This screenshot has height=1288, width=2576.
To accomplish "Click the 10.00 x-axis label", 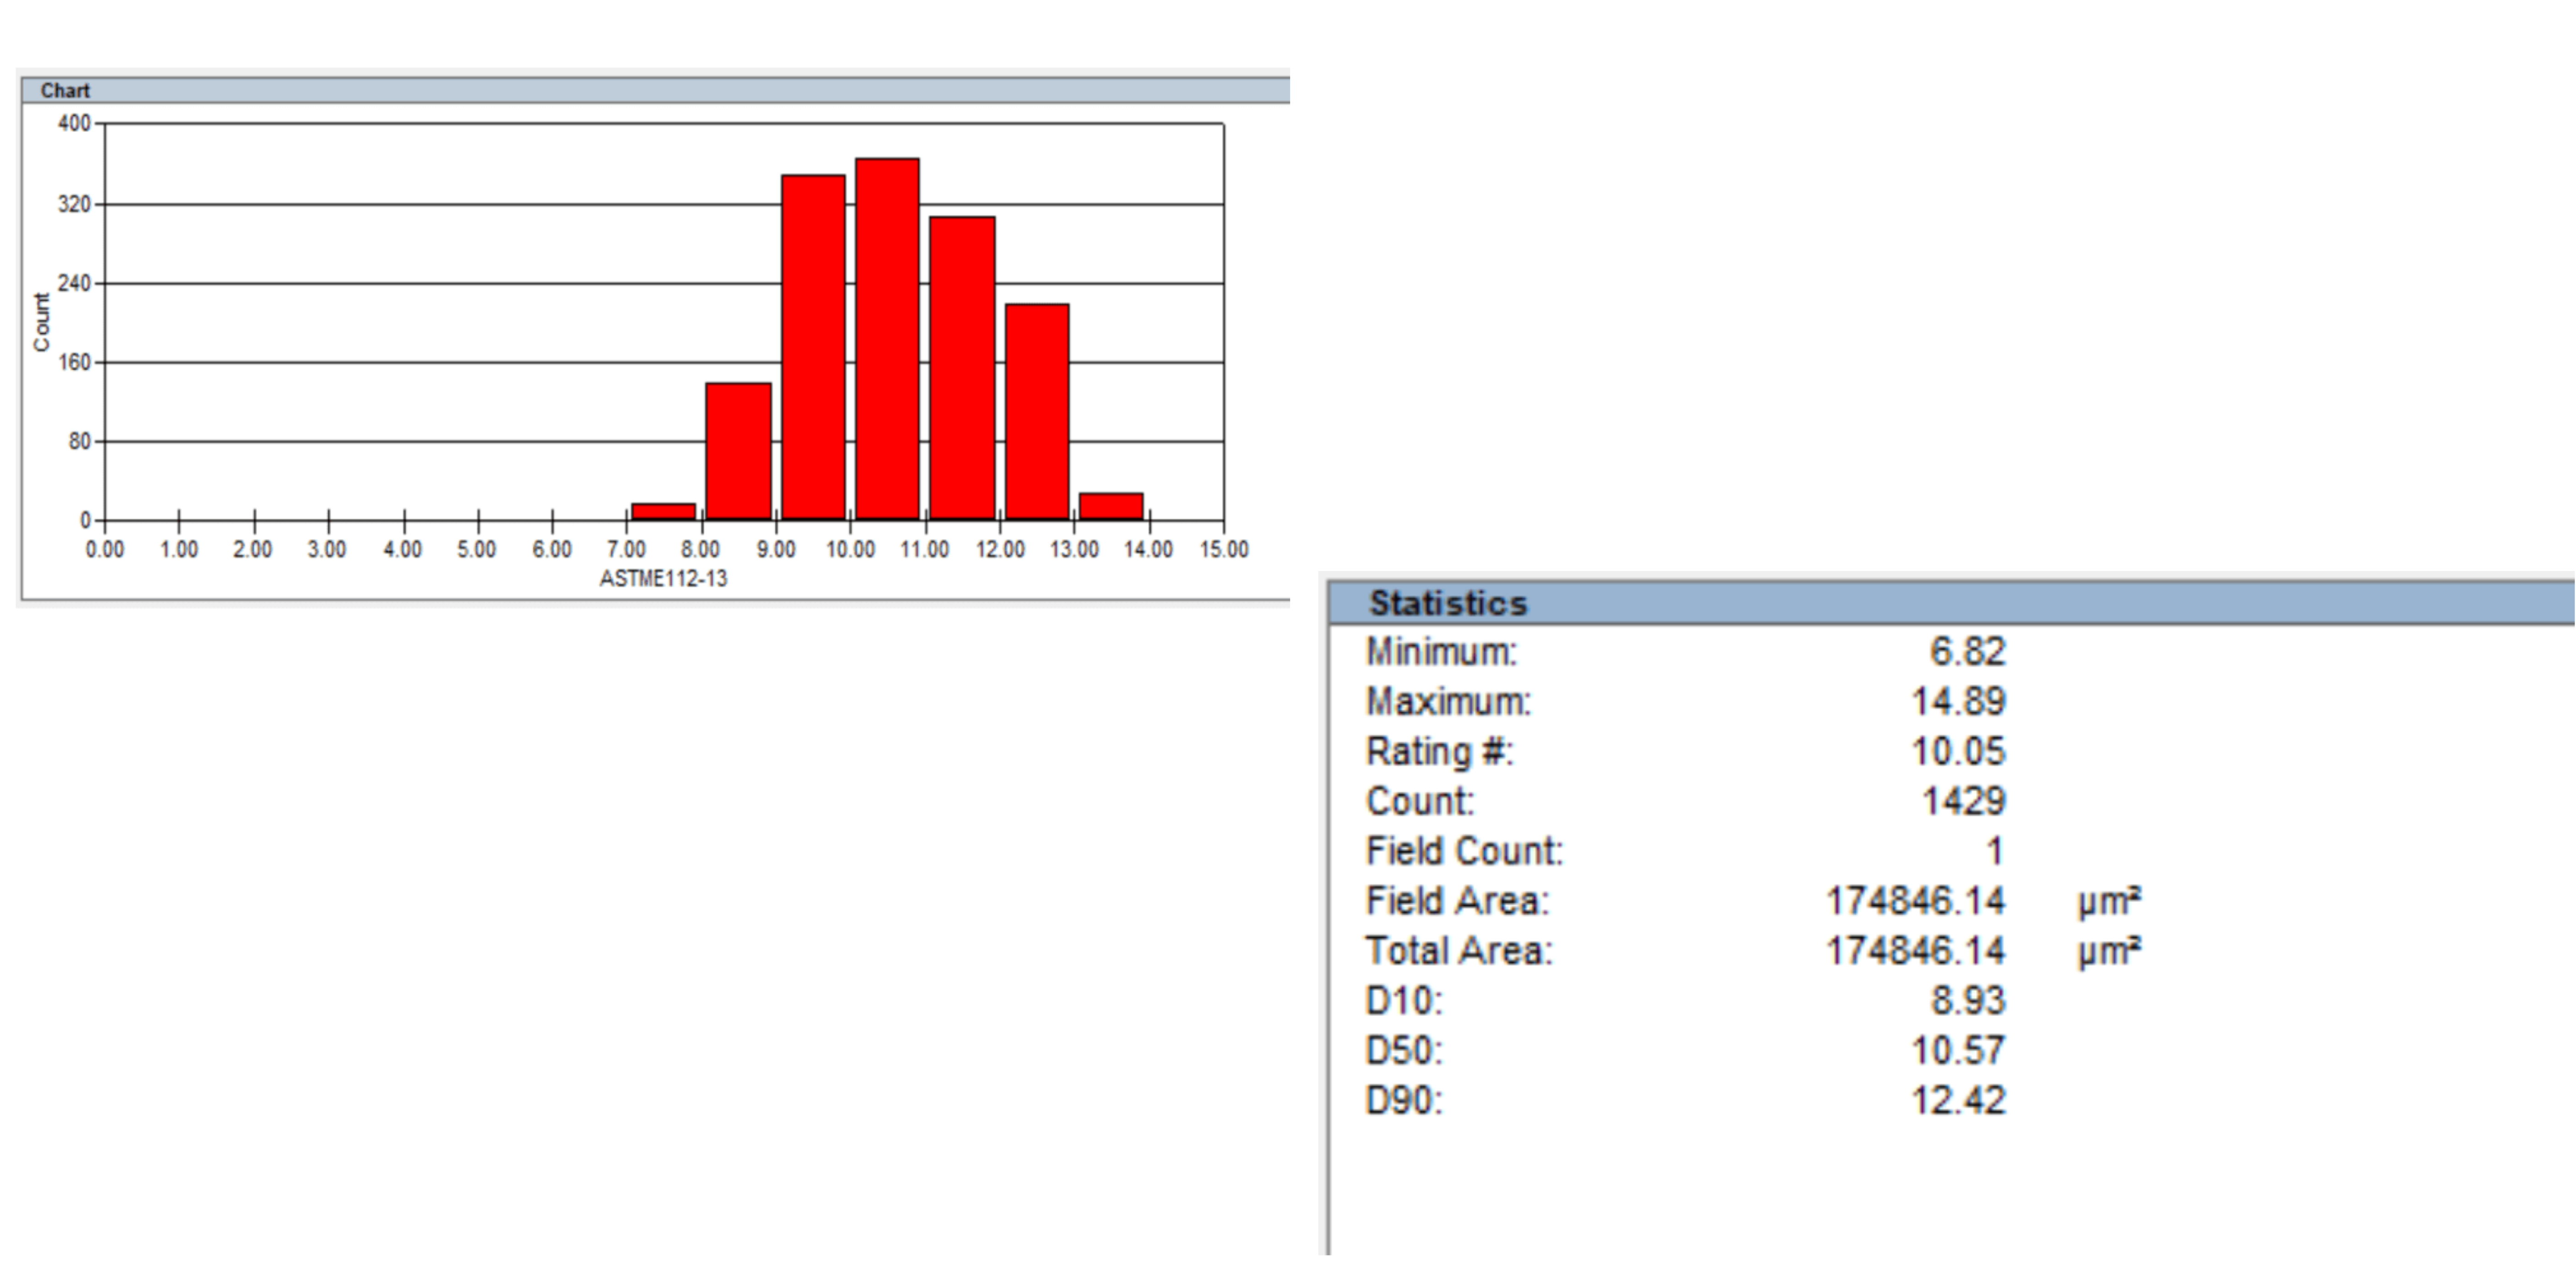I will (x=850, y=549).
